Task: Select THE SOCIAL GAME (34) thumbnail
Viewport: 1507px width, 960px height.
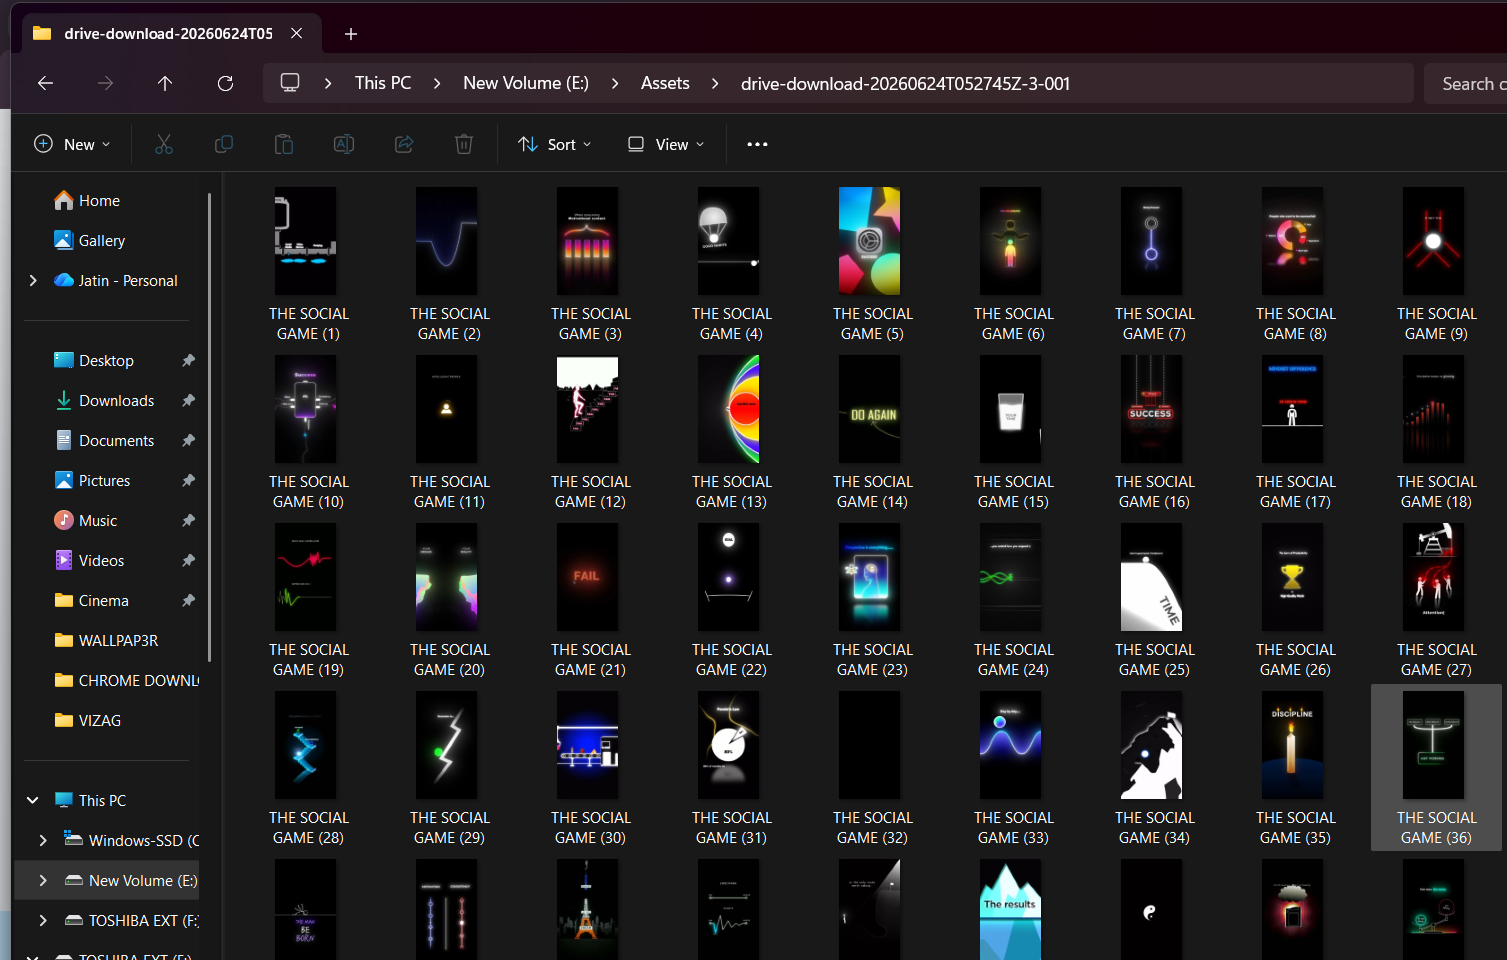Action: tap(1151, 745)
